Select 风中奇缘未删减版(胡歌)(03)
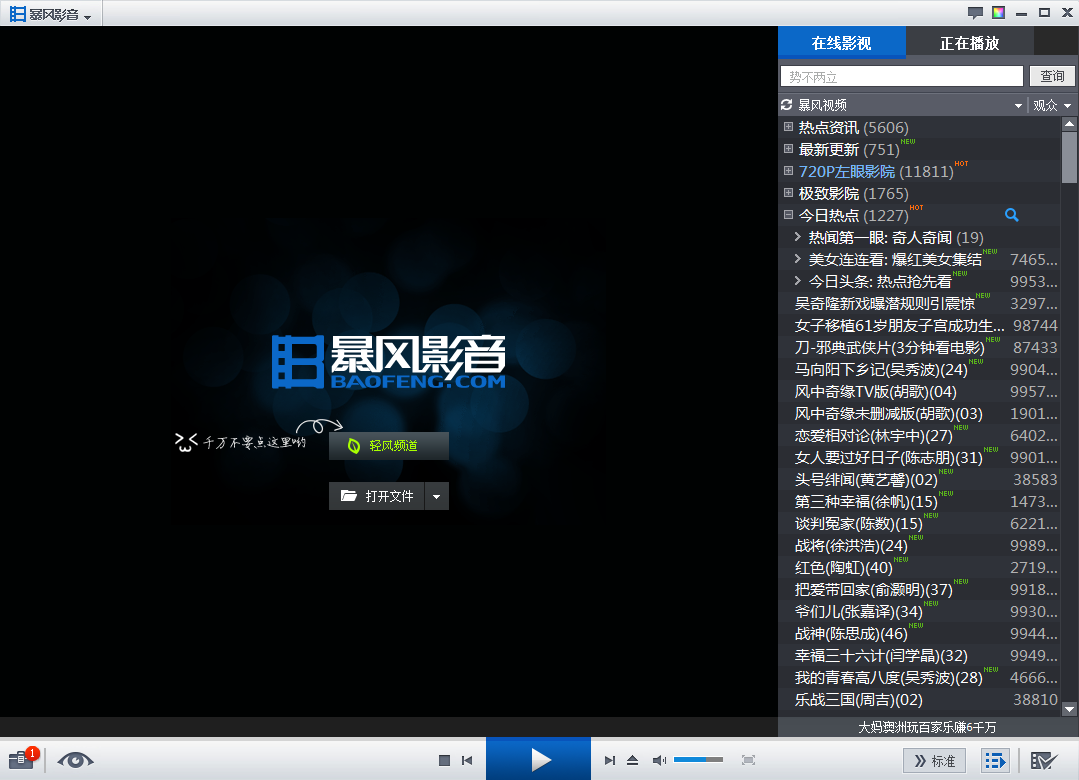 (920, 414)
